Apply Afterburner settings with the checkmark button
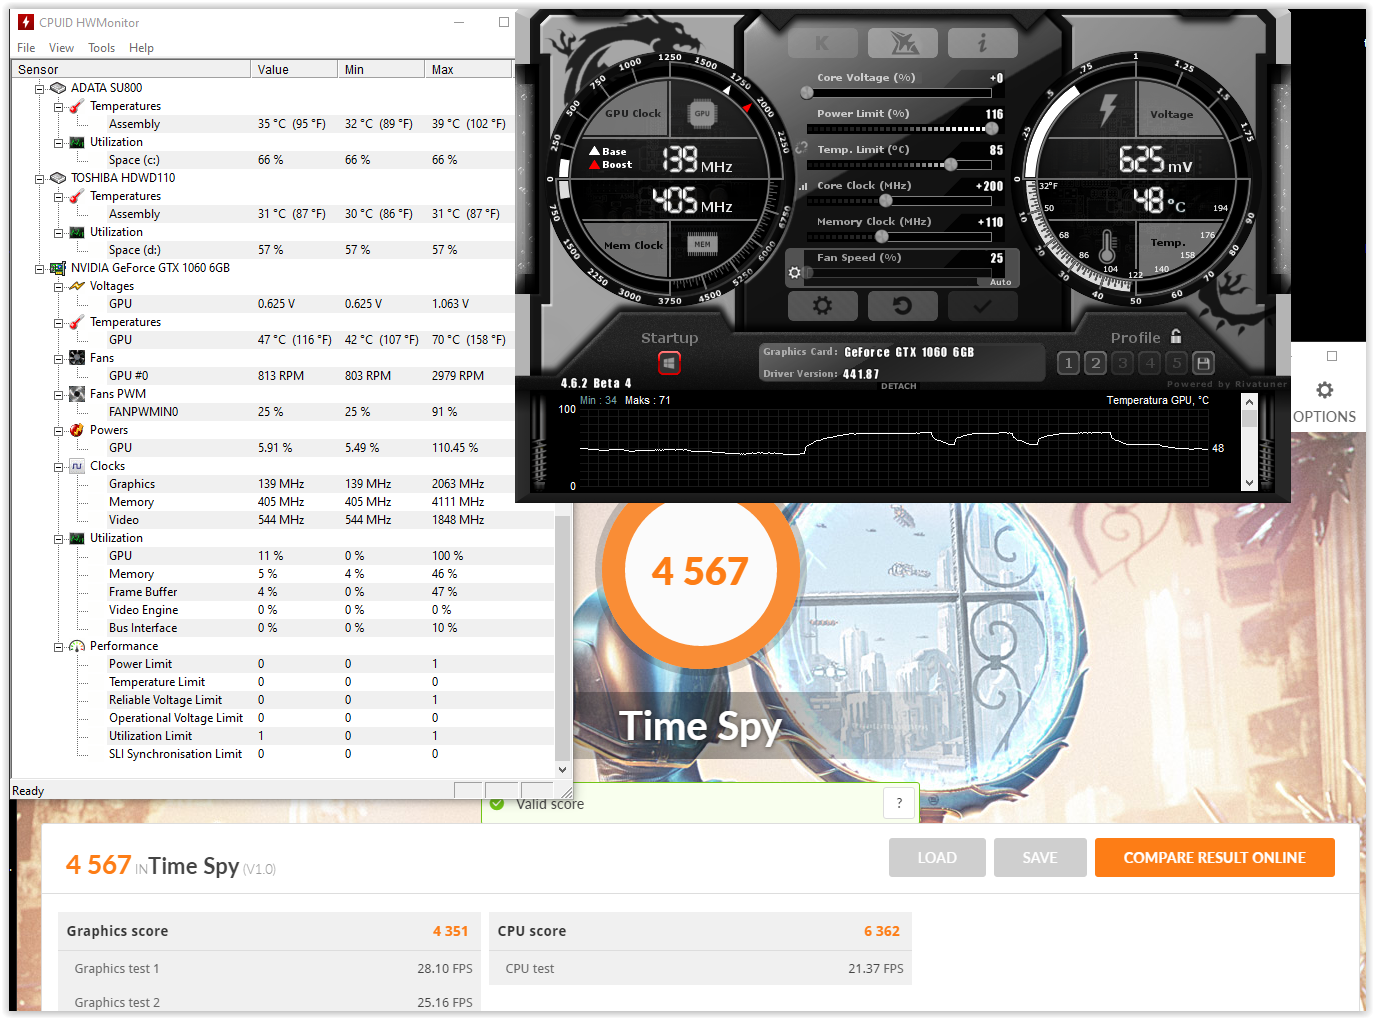 (982, 306)
